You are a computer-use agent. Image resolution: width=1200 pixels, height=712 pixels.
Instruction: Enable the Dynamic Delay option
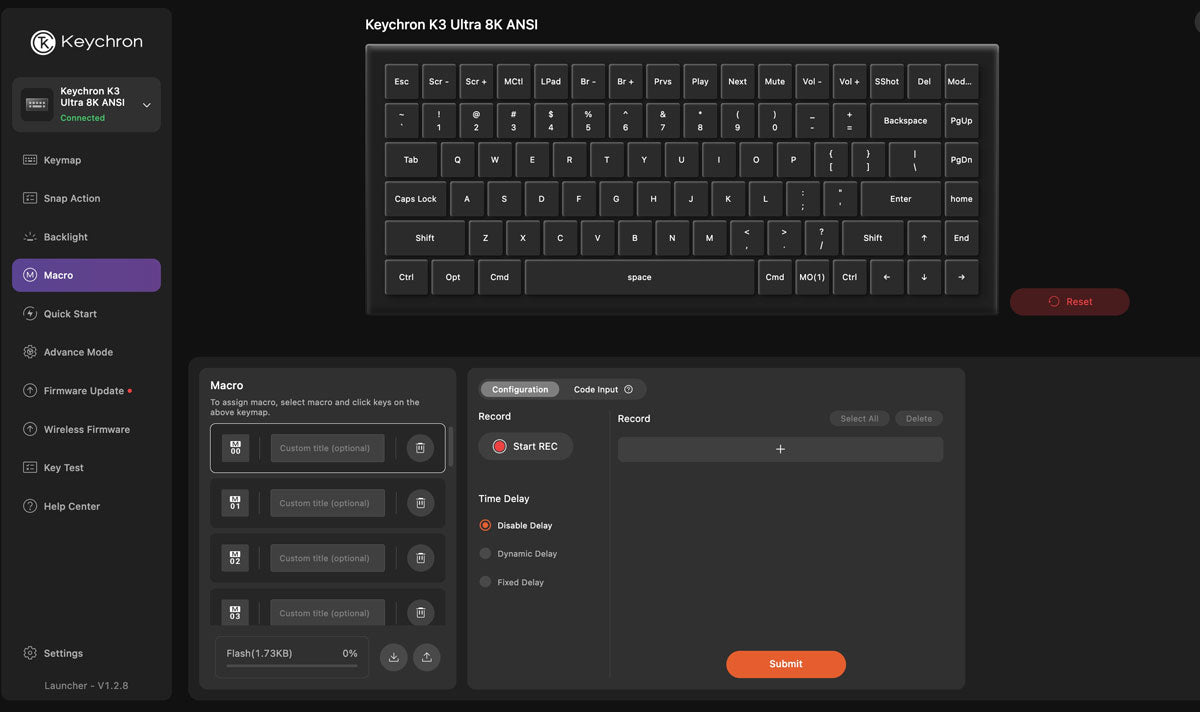[486, 553]
